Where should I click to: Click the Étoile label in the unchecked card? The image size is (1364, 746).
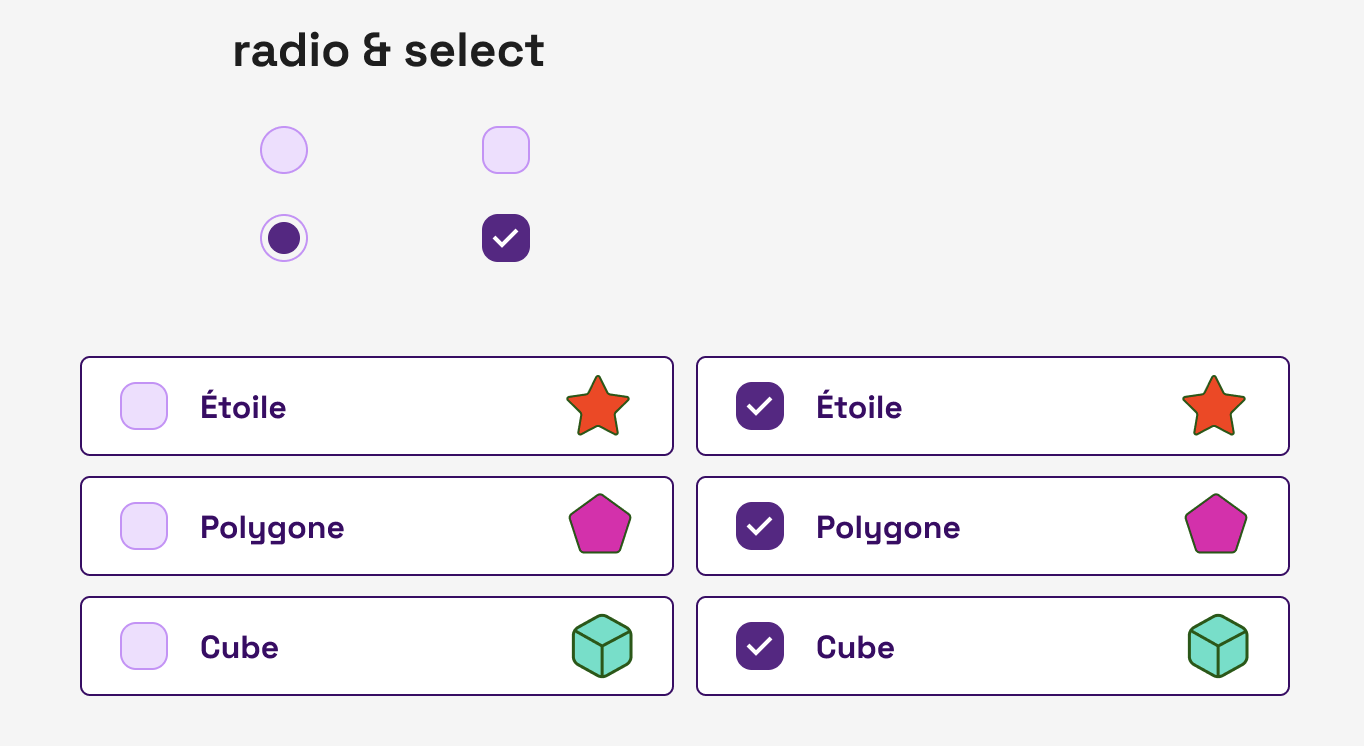tap(243, 408)
